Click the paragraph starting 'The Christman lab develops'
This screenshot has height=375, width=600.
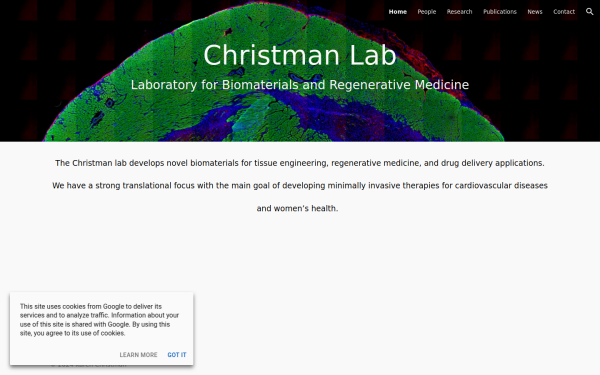(300, 163)
